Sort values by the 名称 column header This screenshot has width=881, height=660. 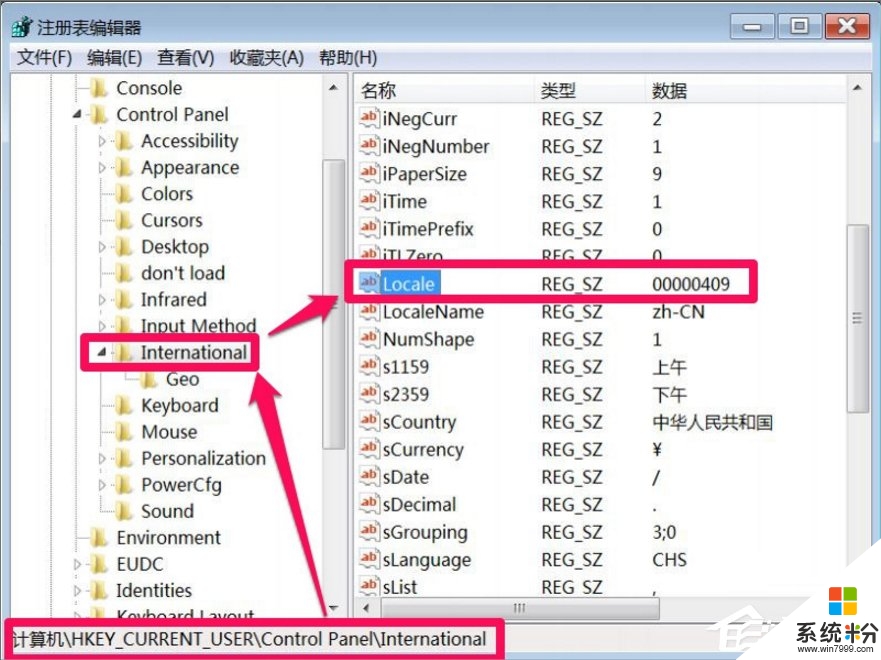coord(380,91)
